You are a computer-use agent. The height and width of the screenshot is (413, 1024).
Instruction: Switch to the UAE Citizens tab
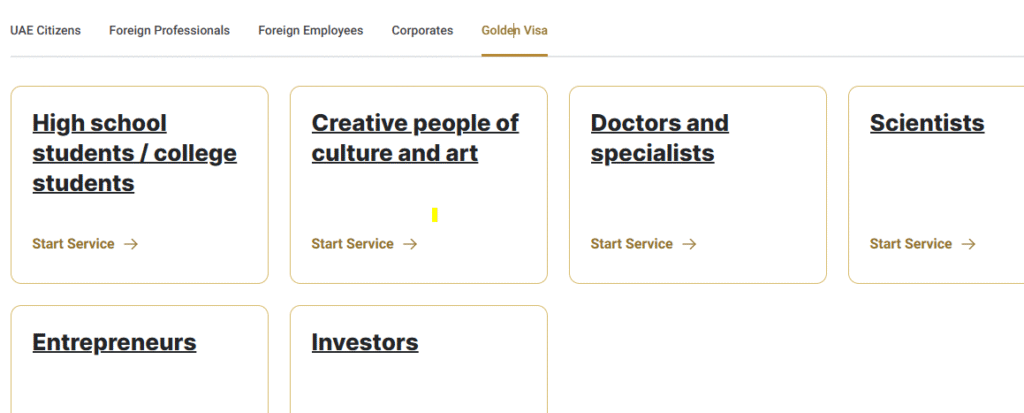[x=46, y=31]
